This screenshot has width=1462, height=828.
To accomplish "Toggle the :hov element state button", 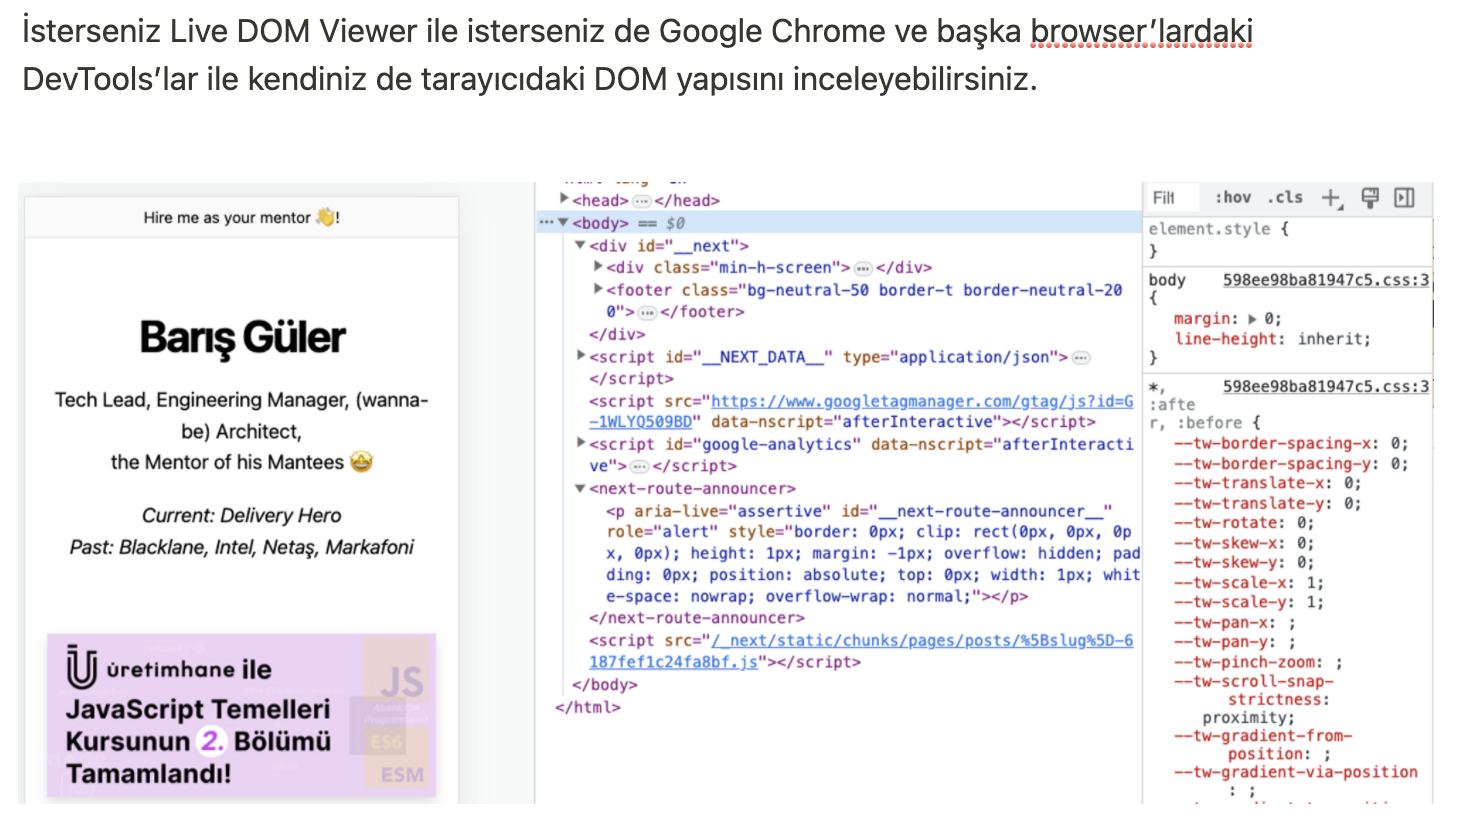I will (1233, 198).
